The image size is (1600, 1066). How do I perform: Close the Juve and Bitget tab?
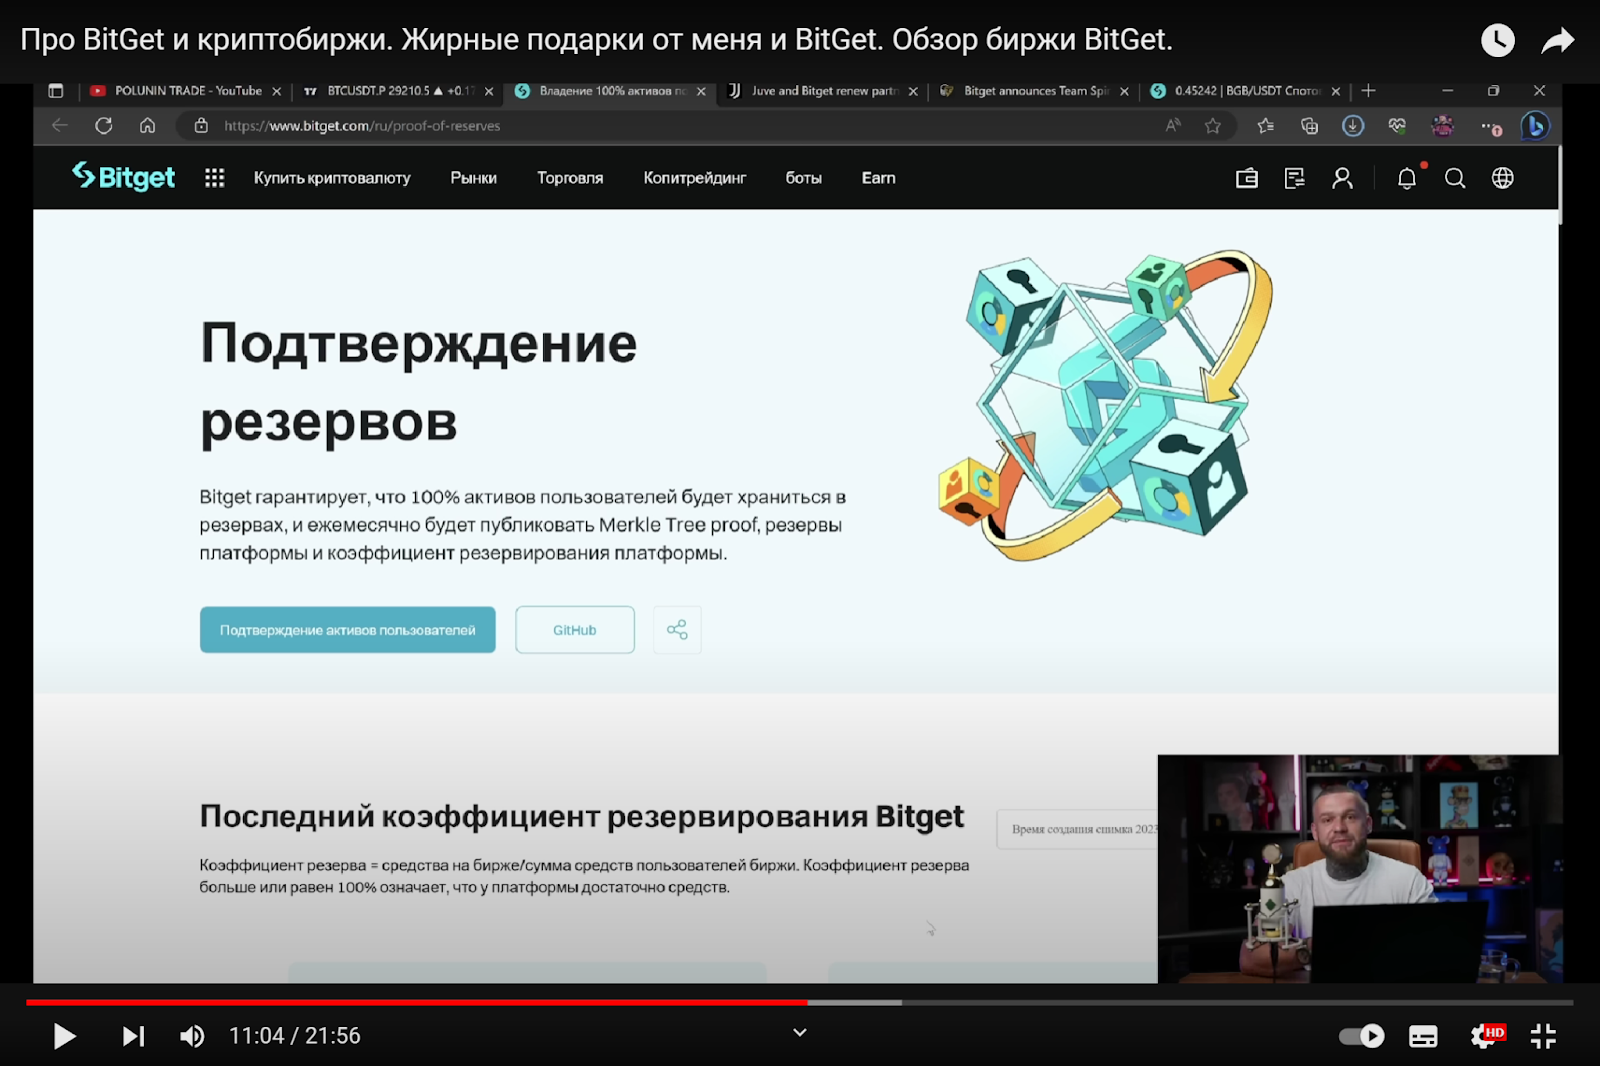tap(913, 91)
